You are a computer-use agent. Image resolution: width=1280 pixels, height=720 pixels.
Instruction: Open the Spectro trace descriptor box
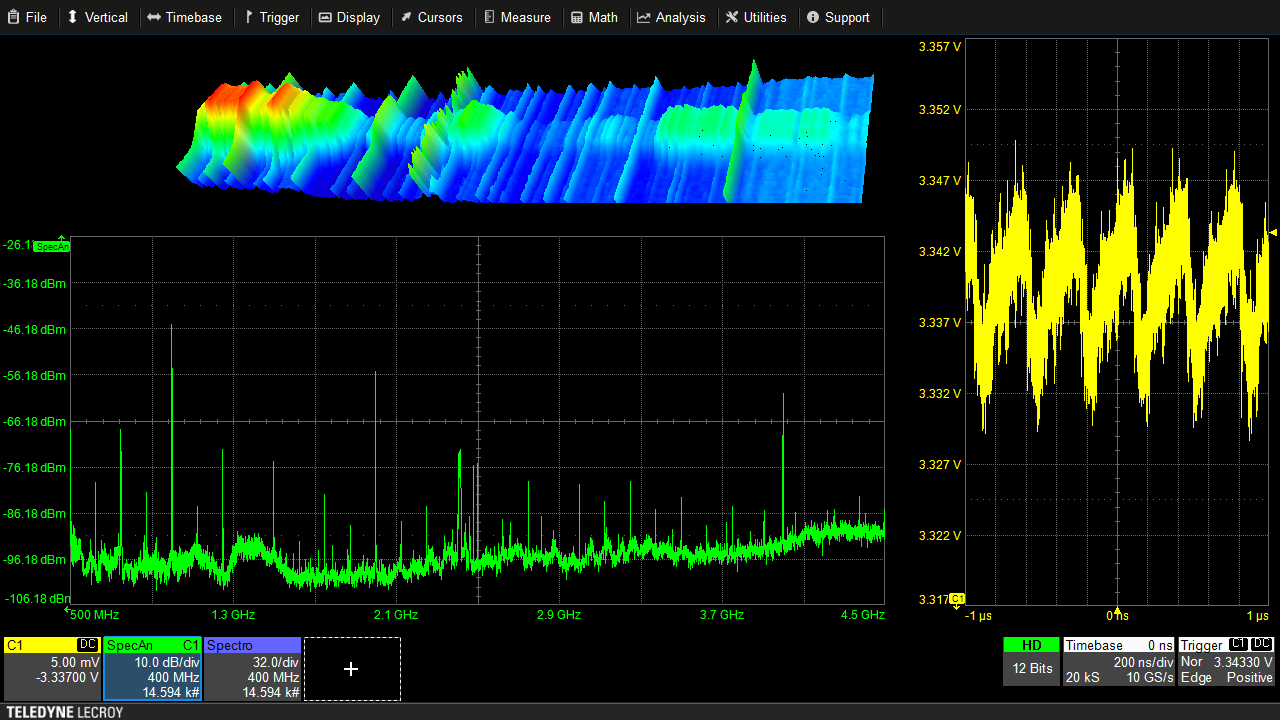pyautogui.click(x=252, y=669)
